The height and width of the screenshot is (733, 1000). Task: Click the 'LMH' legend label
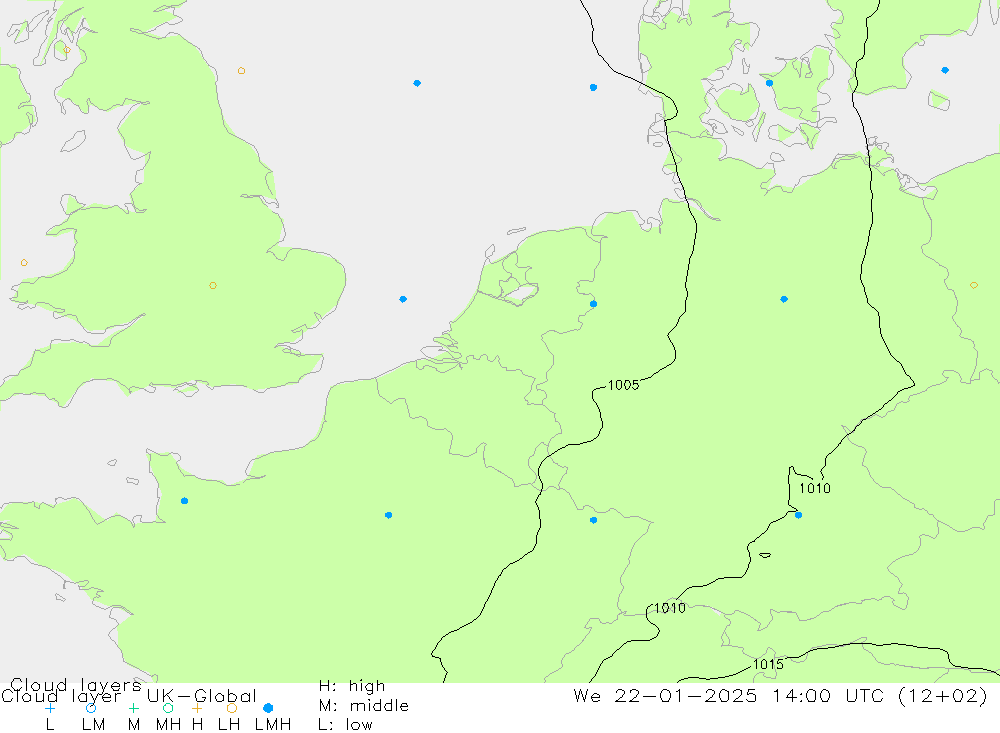tap(273, 725)
